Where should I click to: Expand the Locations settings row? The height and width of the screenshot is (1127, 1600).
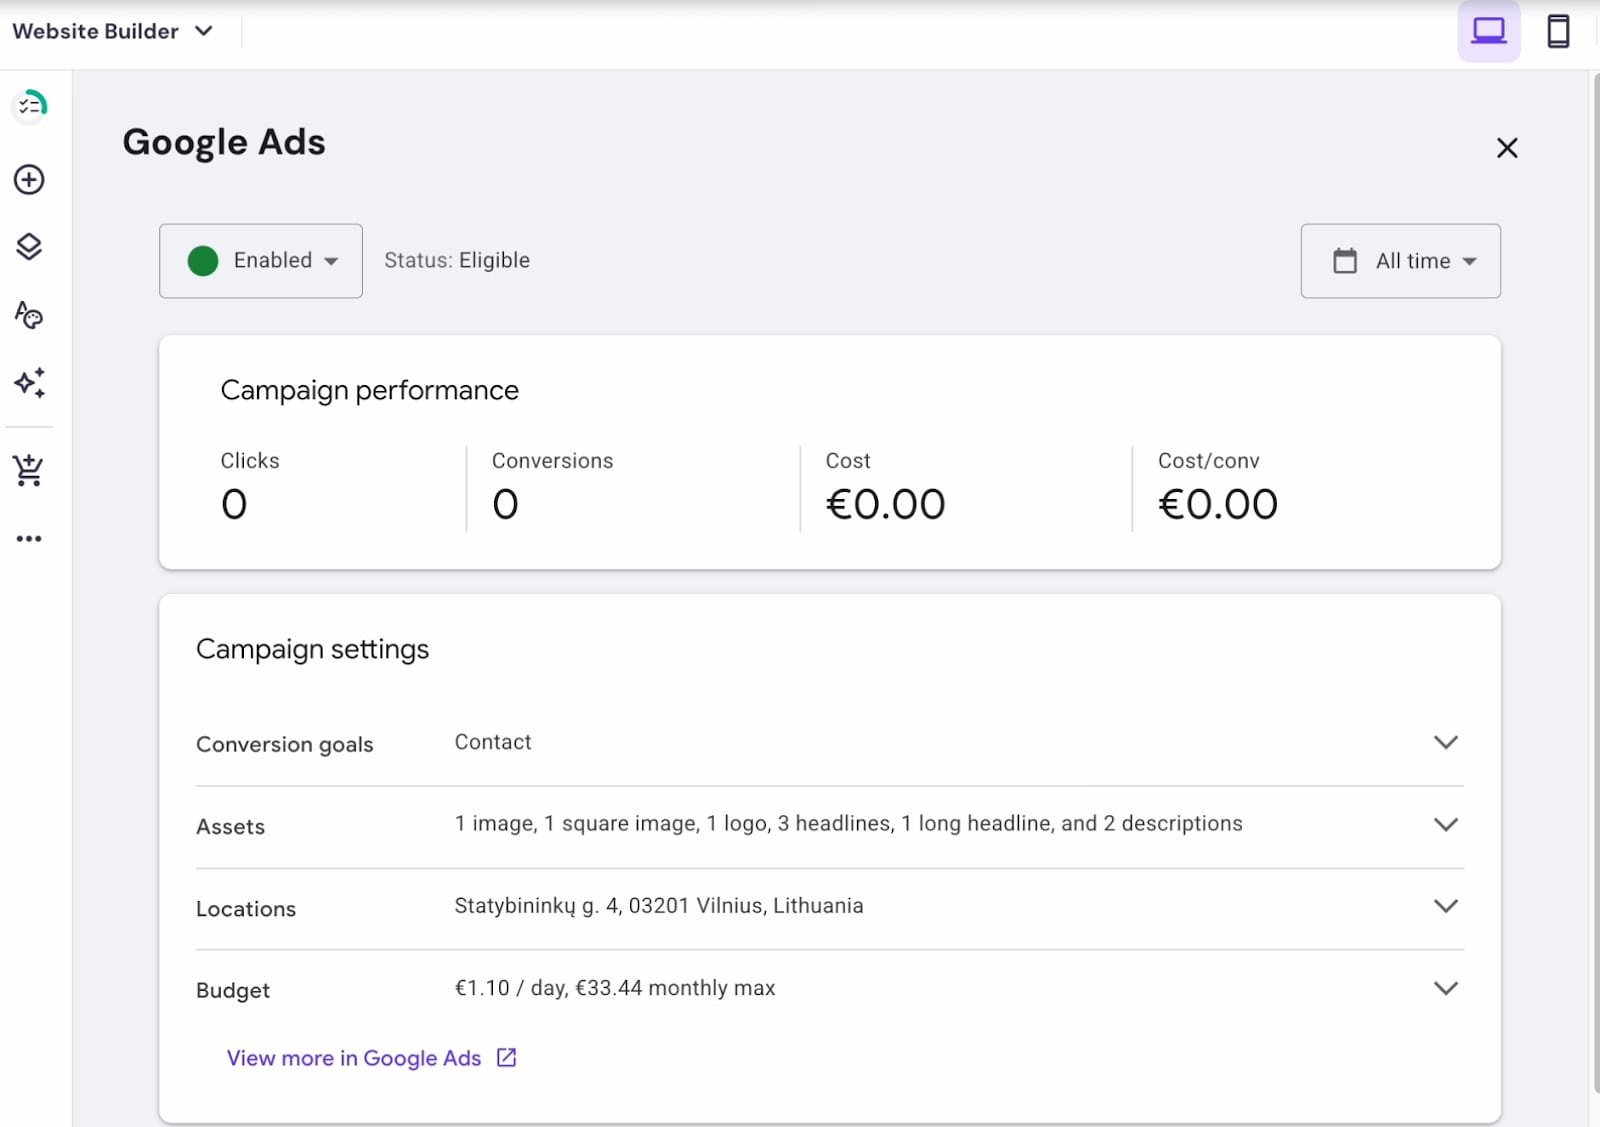tap(1445, 906)
